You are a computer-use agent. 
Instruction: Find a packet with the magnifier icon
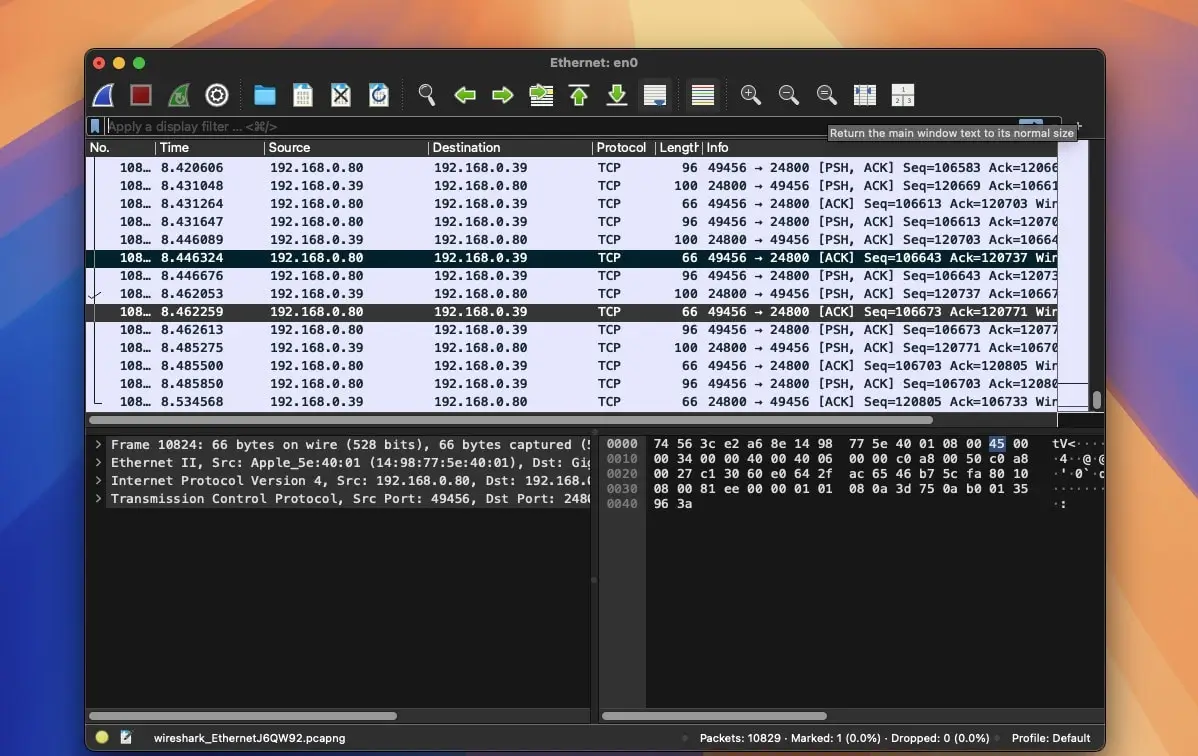pos(426,96)
